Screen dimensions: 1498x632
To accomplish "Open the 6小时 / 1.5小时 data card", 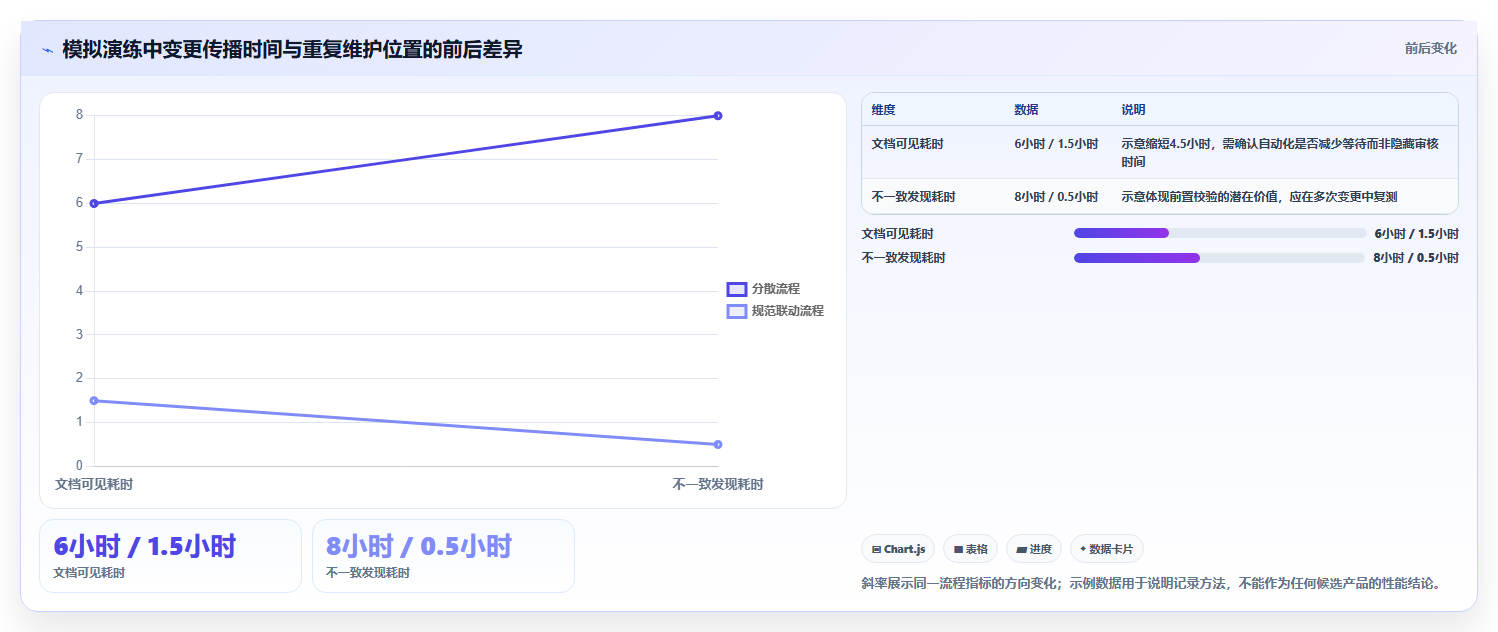I will (x=170, y=556).
